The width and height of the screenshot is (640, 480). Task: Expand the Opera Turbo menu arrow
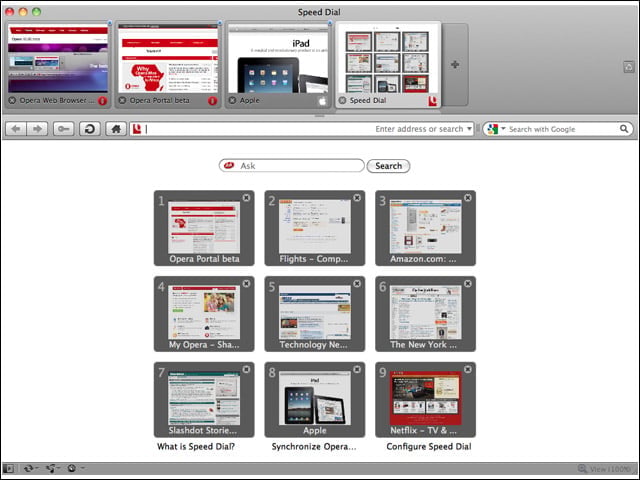click(x=82, y=468)
